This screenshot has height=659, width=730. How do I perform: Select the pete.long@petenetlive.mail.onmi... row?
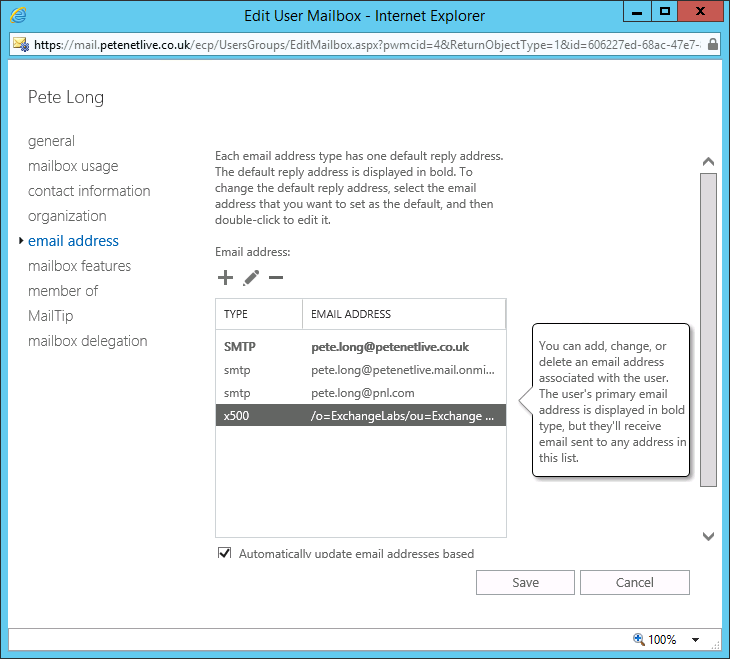(x=361, y=370)
